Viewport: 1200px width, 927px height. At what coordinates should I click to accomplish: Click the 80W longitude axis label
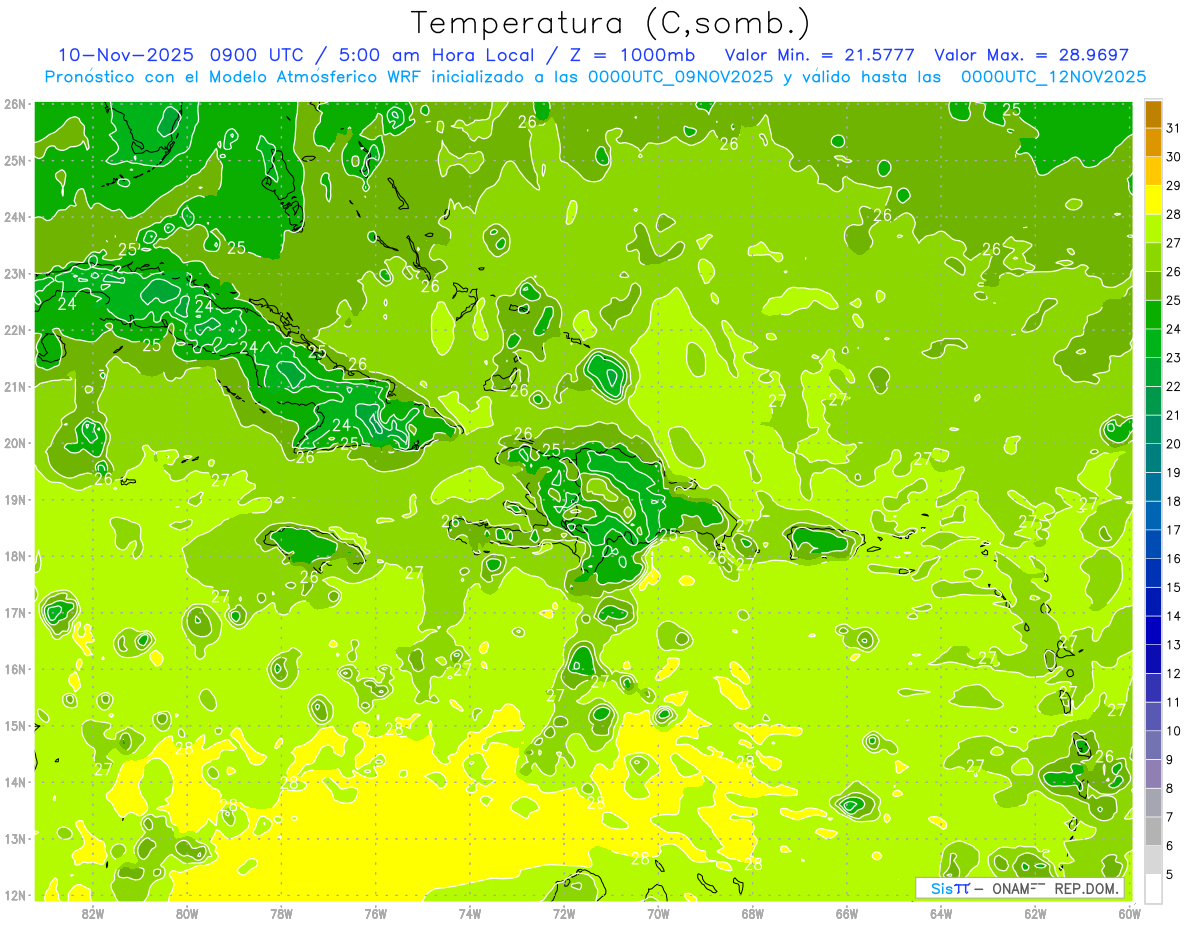click(187, 912)
